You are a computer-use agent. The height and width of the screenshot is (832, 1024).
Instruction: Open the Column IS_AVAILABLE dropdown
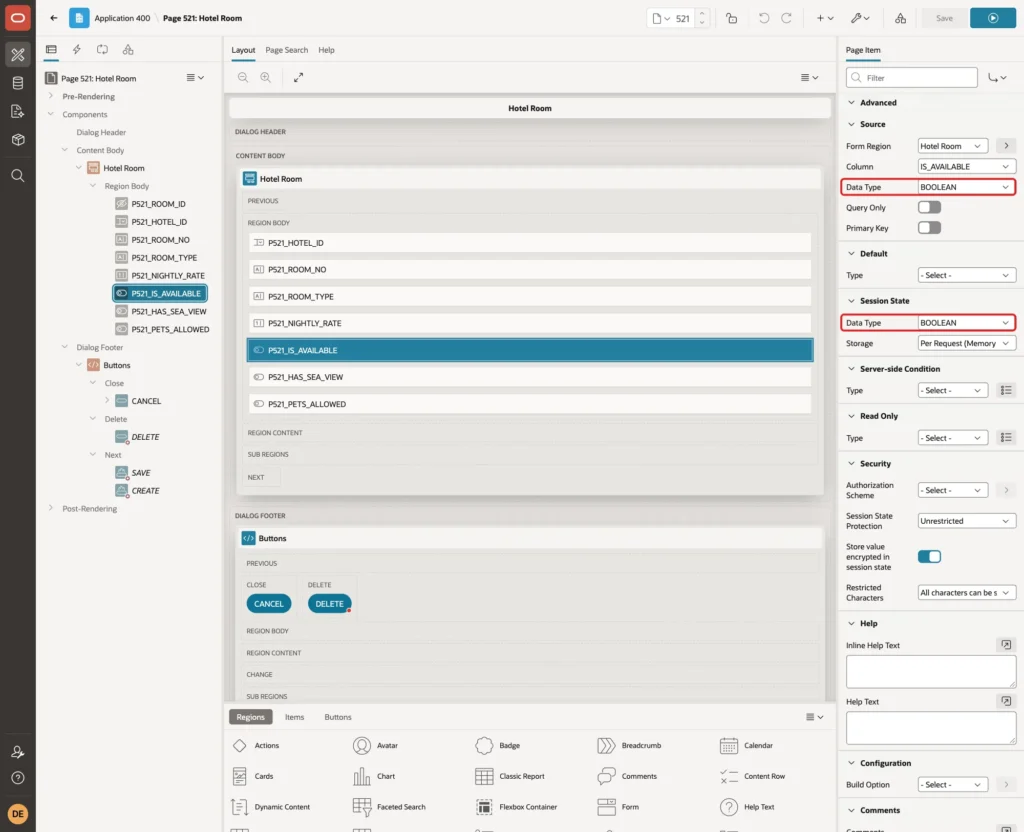[966, 167]
